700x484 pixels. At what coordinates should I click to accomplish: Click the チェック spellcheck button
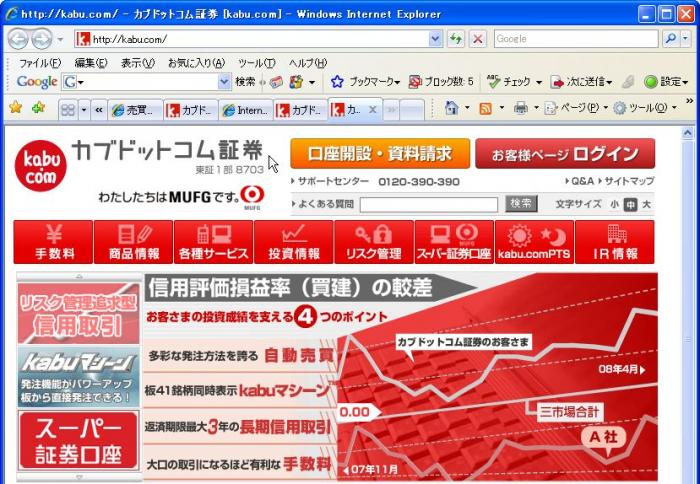tap(508, 82)
